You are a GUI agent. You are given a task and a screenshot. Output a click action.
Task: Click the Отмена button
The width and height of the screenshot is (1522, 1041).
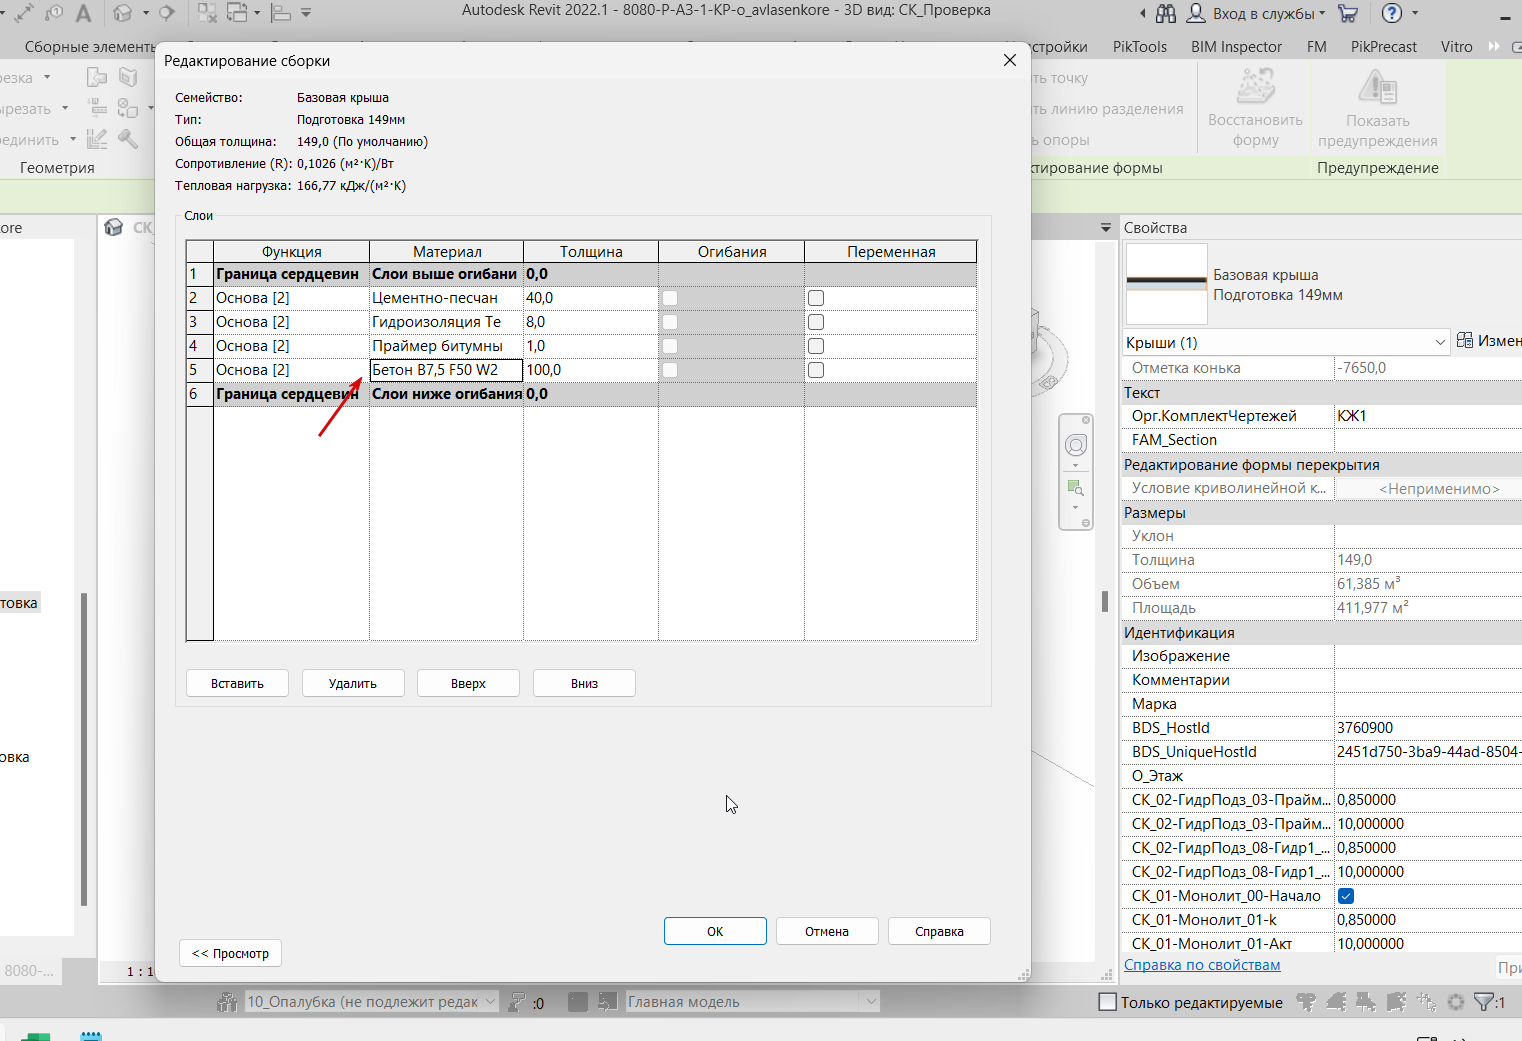coord(827,931)
